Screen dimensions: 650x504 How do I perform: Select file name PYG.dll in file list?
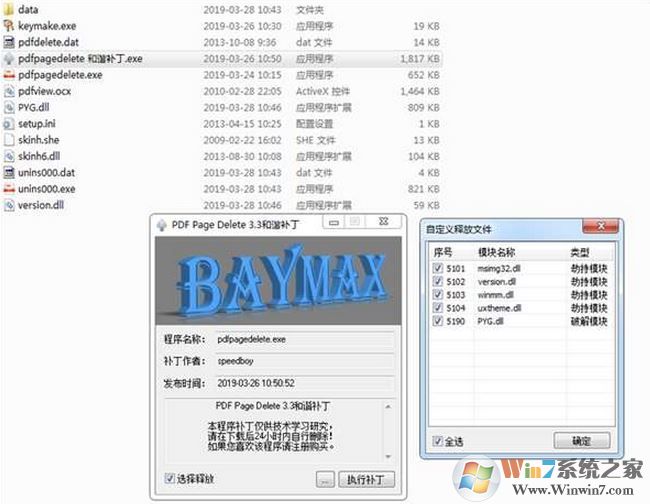pyautogui.click(x=33, y=107)
